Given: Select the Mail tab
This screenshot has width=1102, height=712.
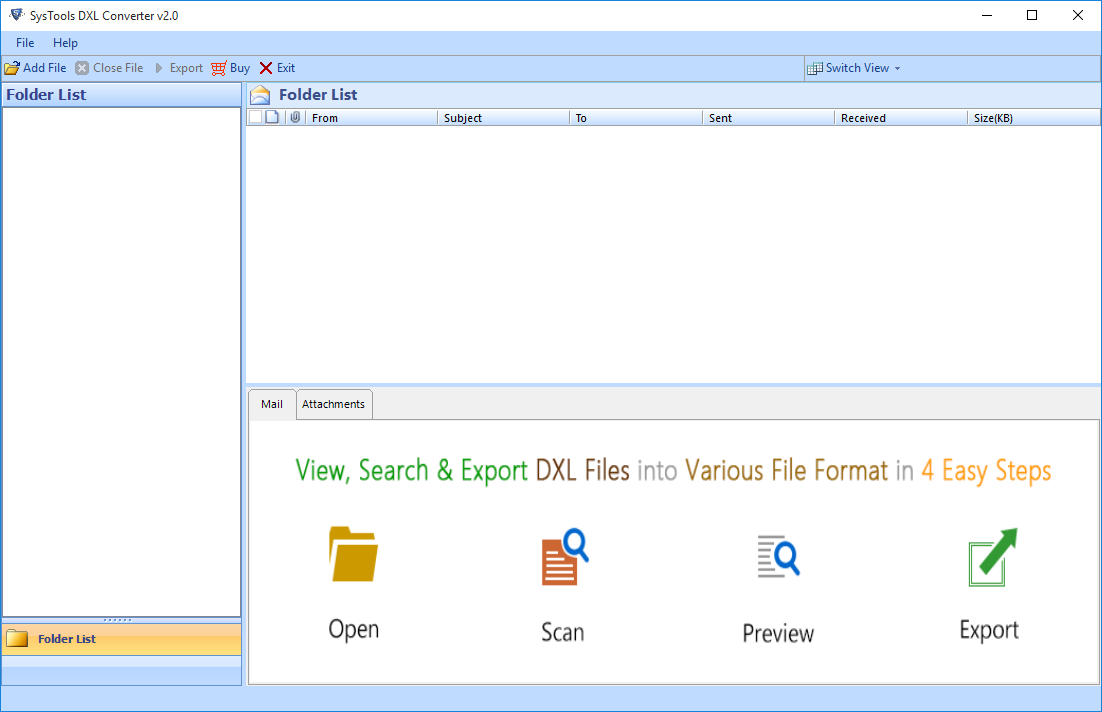Looking at the screenshot, I should coord(270,404).
